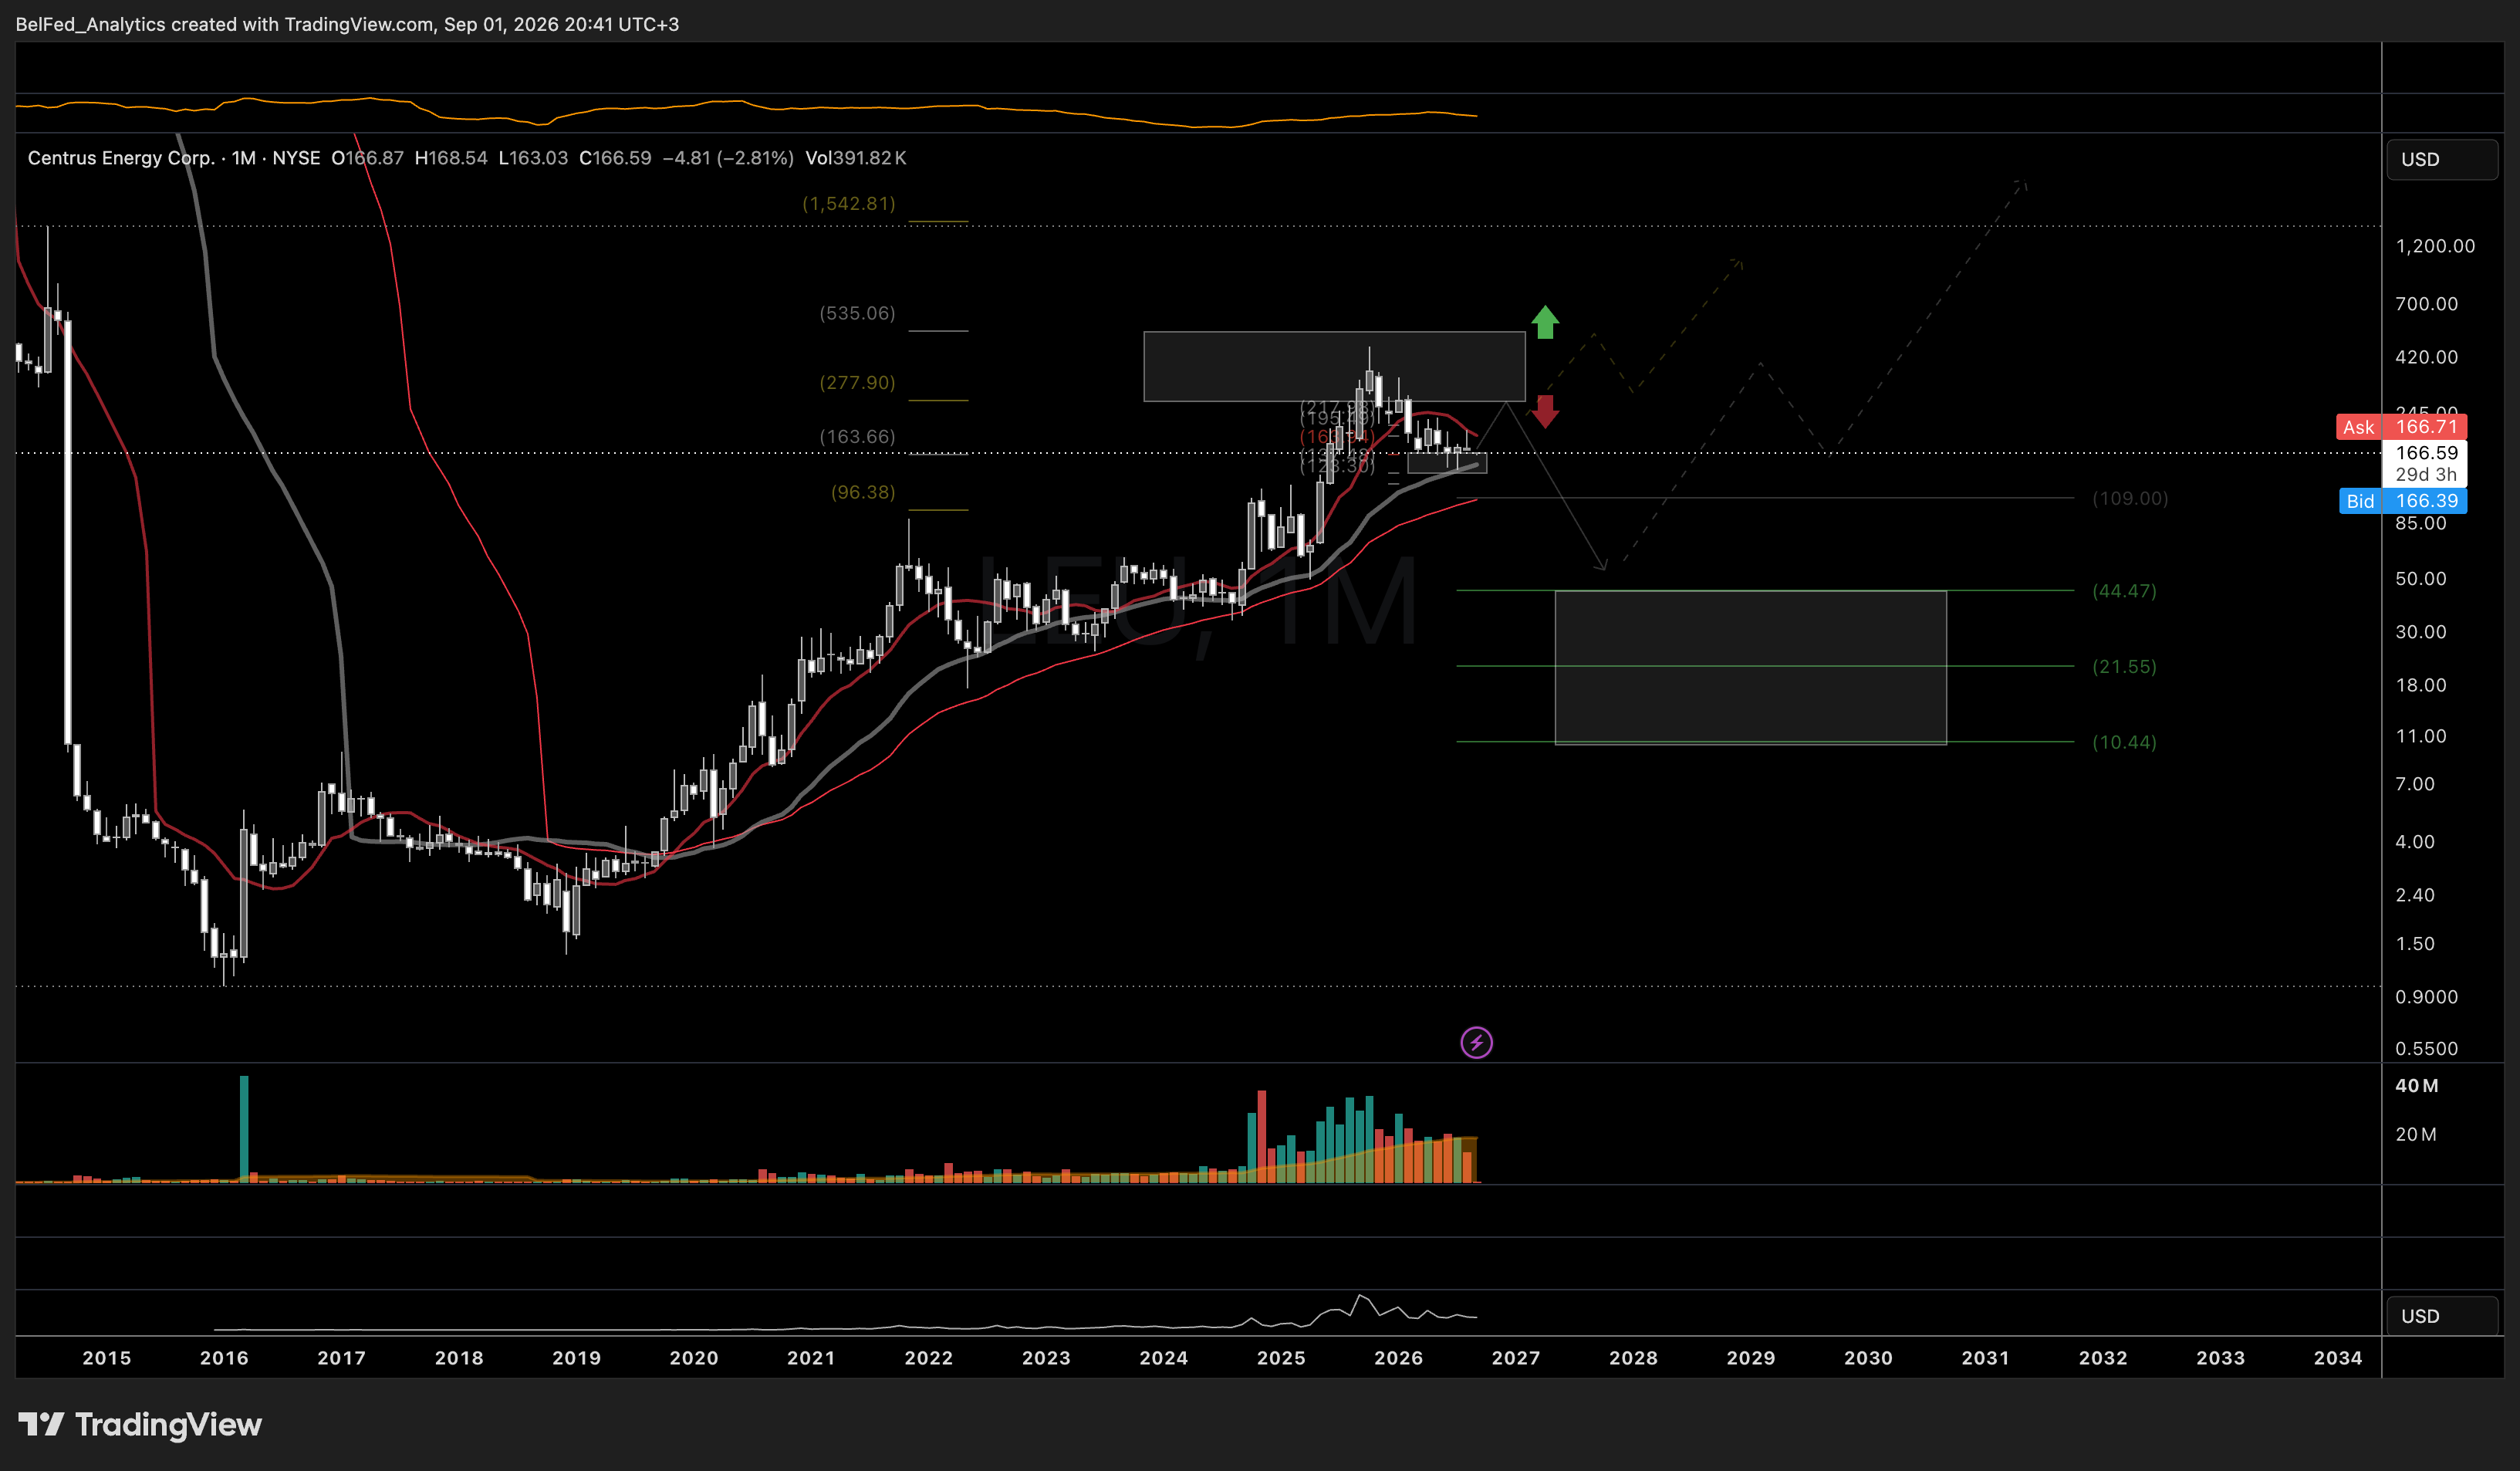This screenshot has height=1471, width=2520.
Task: Click the 20 M volume scale label
Action: (x=2415, y=1134)
